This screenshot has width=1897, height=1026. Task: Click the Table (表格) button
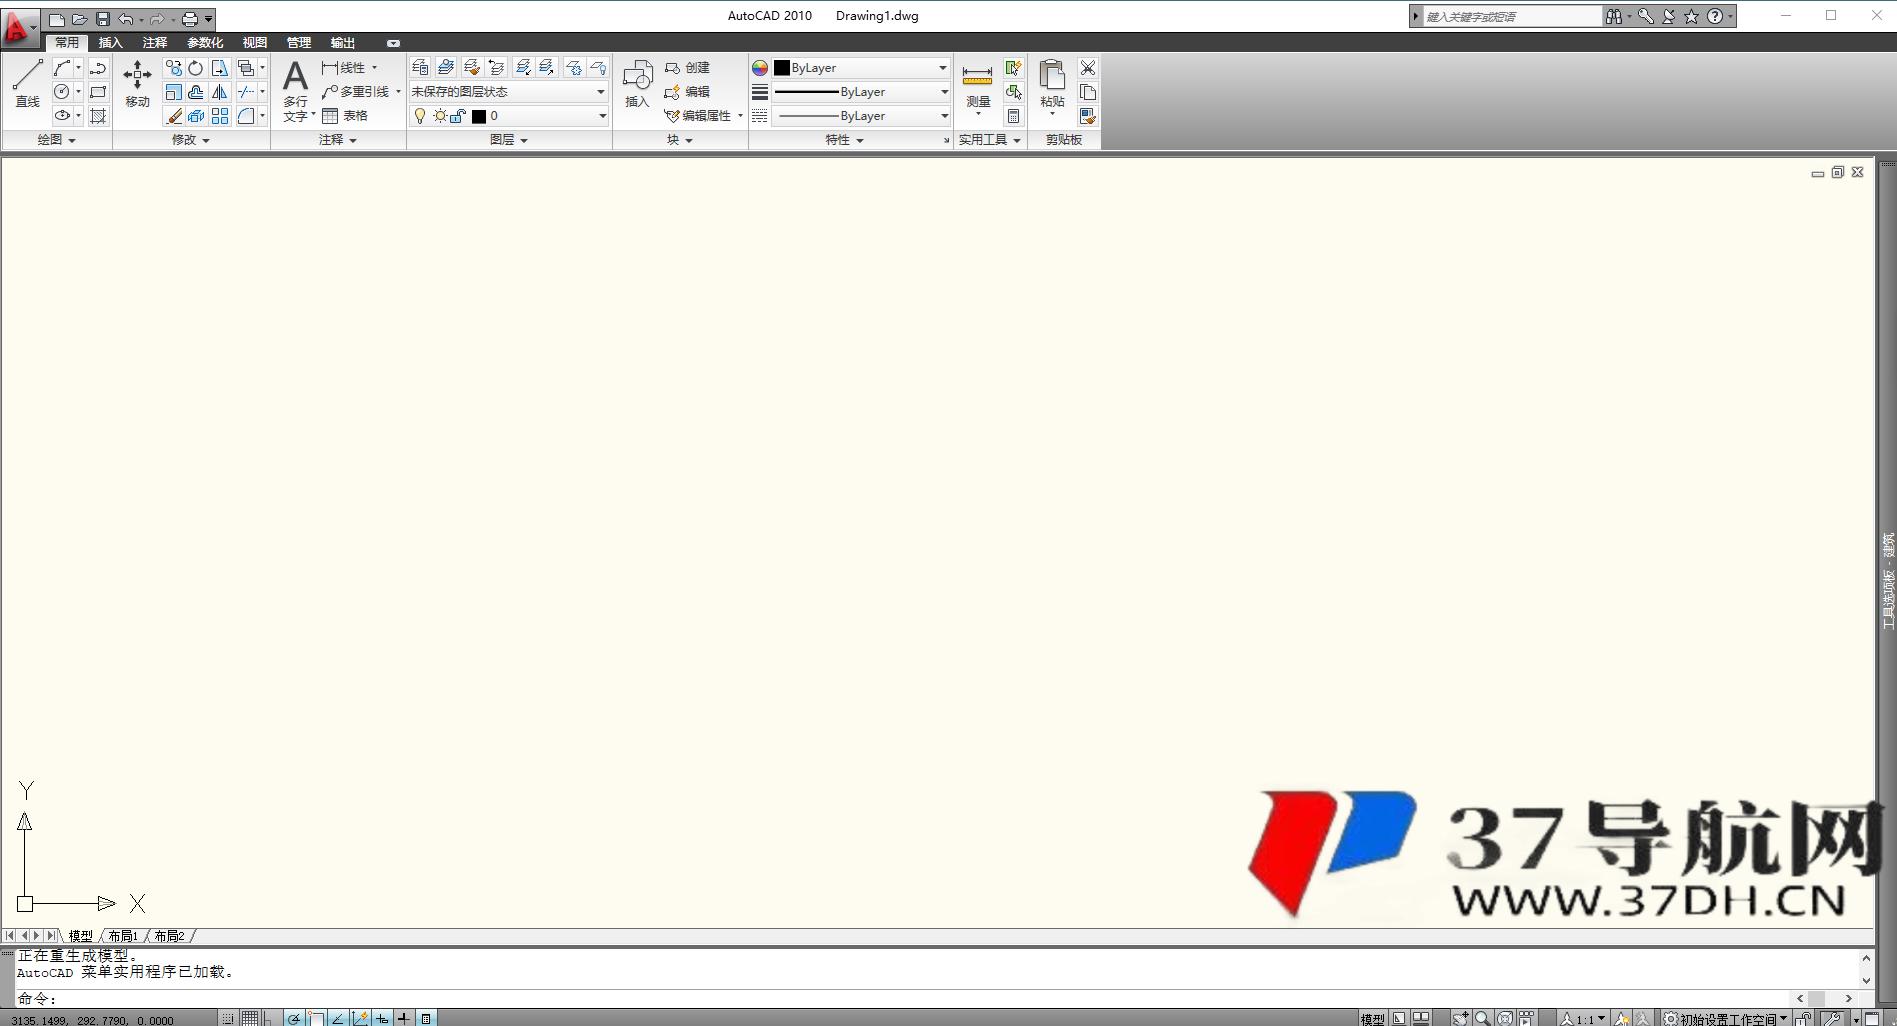pos(345,116)
